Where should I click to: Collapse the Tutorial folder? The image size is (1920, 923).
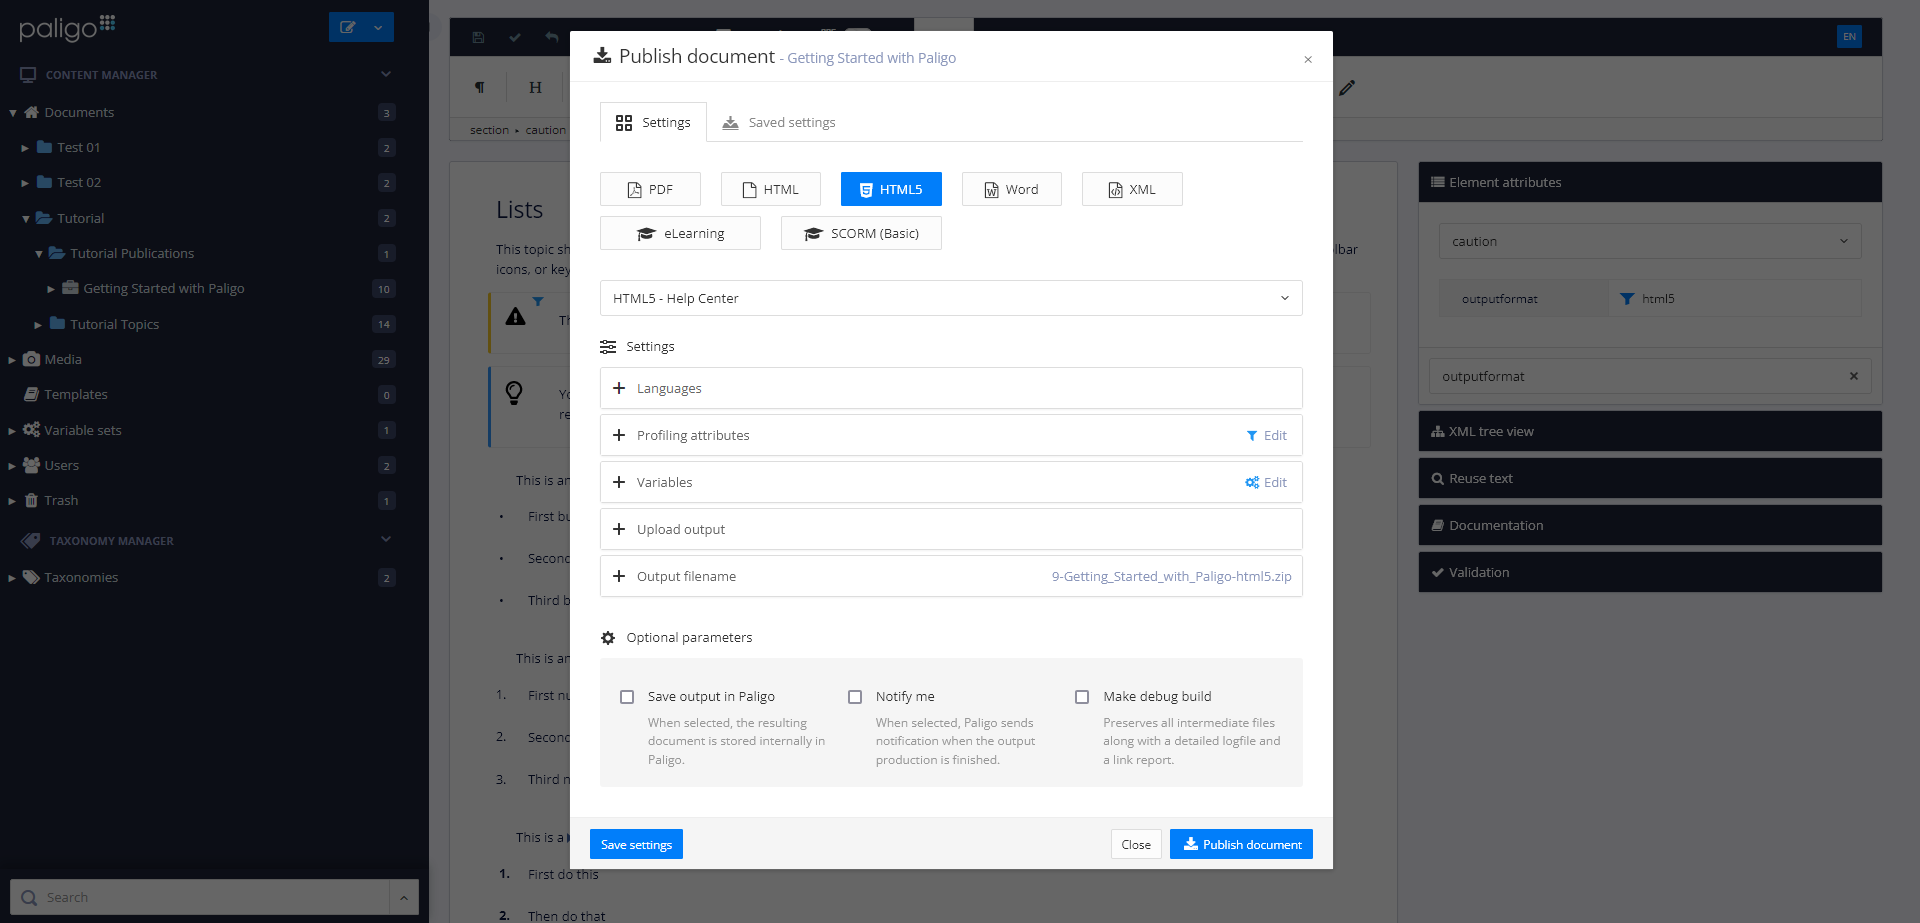pyautogui.click(x=26, y=219)
